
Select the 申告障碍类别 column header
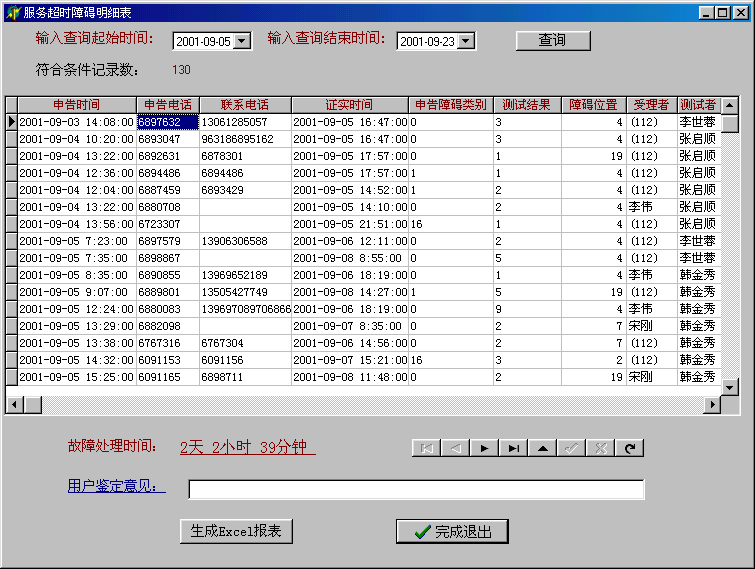[451, 105]
